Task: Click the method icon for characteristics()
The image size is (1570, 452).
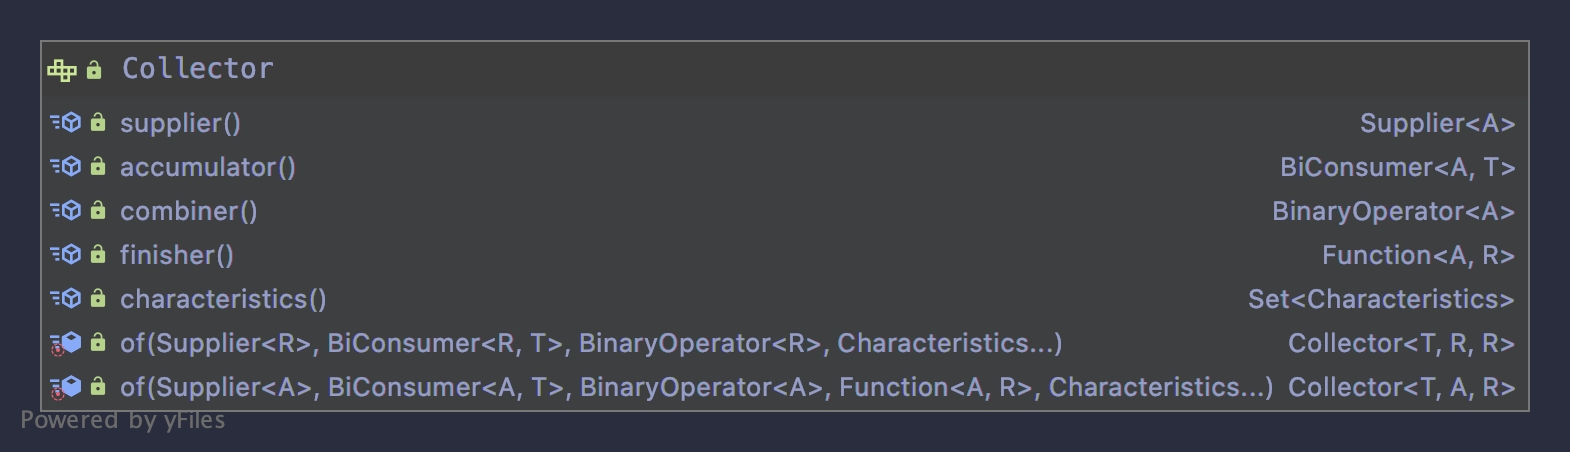Action: [67, 299]
